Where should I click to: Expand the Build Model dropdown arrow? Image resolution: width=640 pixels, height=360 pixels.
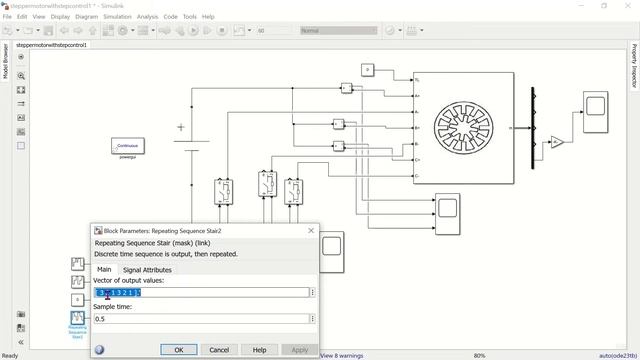422,31
